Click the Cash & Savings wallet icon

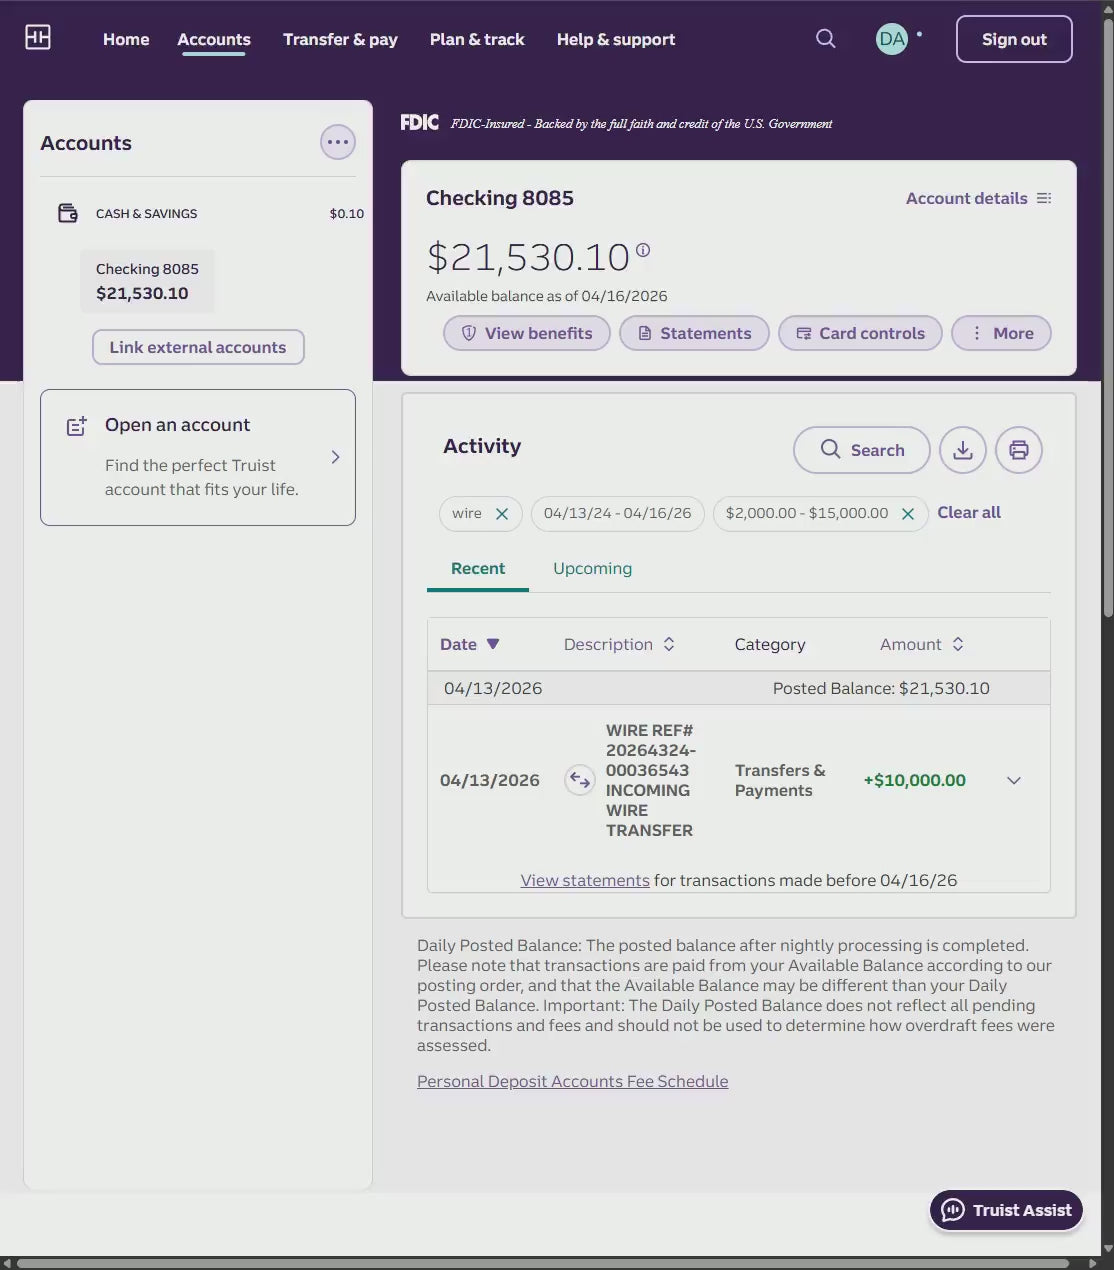tap(68, 213)
